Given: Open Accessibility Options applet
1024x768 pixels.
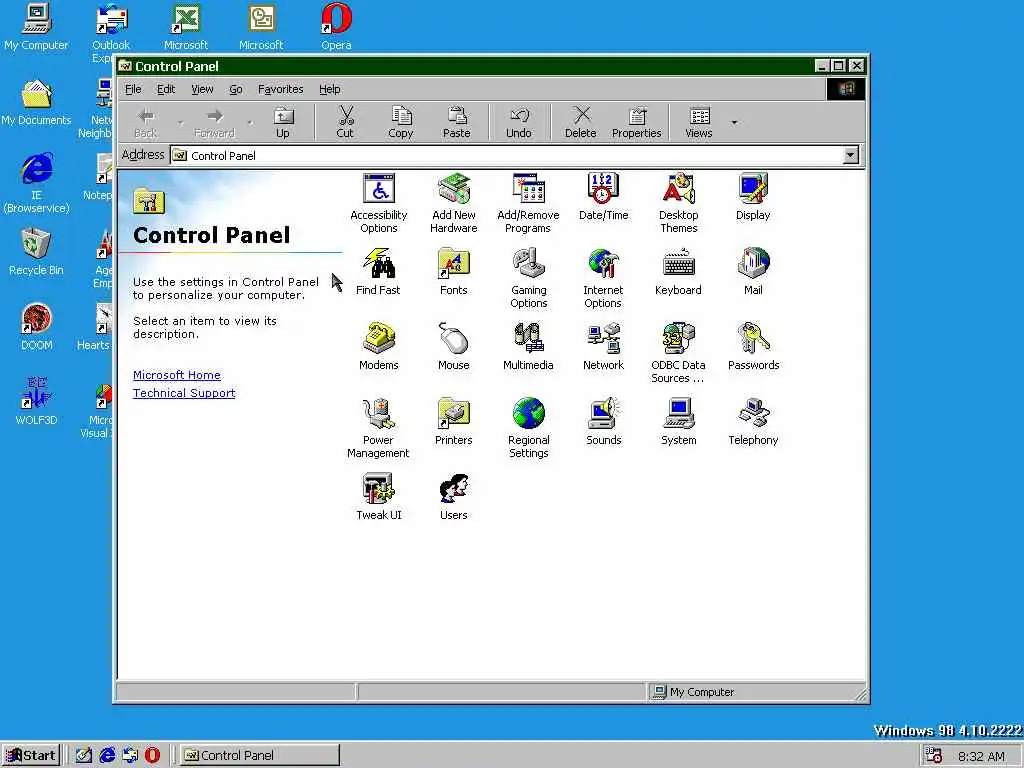Looking at the screenshot, I should click(379, 202).
